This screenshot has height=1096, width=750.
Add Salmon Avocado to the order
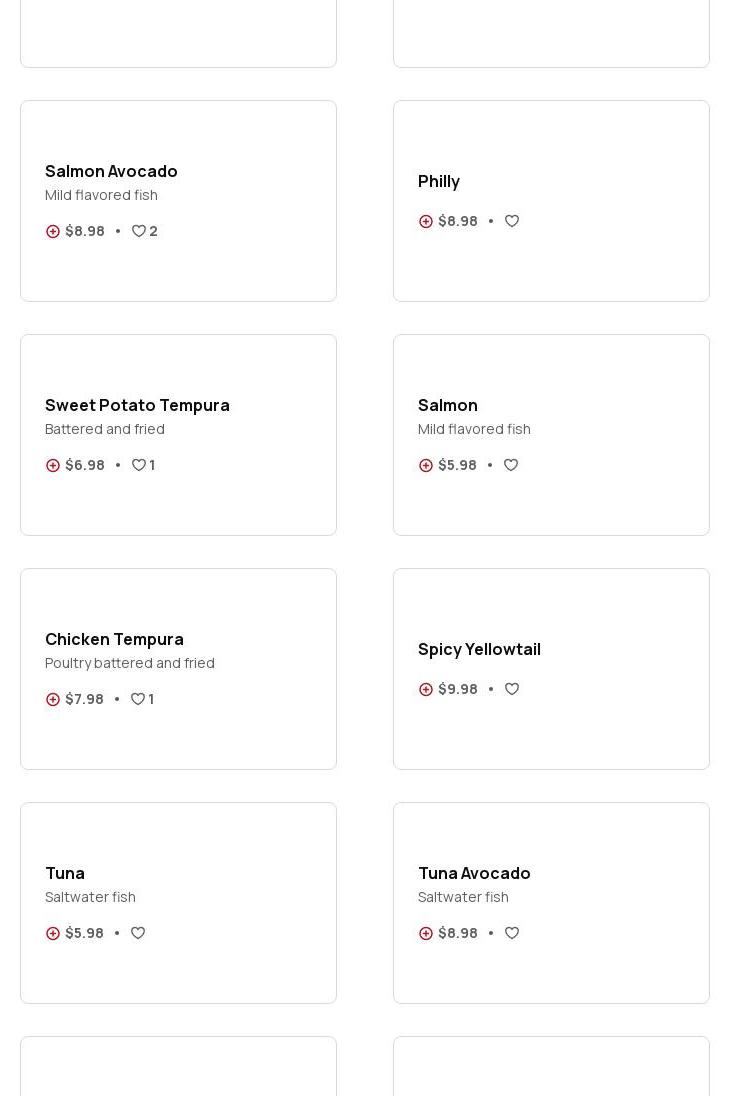click(53, 231)
